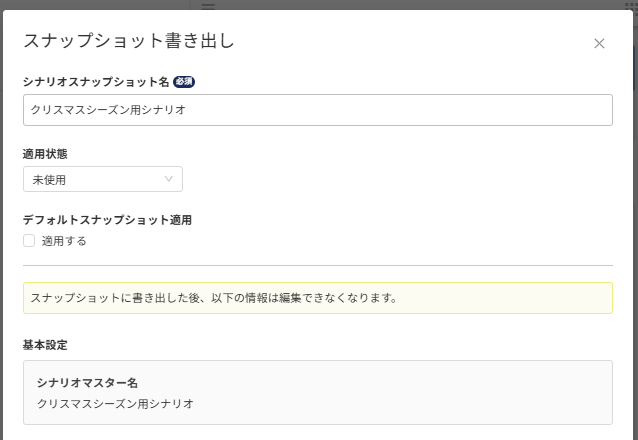Click the 基本設定 section heading
The image size is (638, 440).
pos(45,345)
